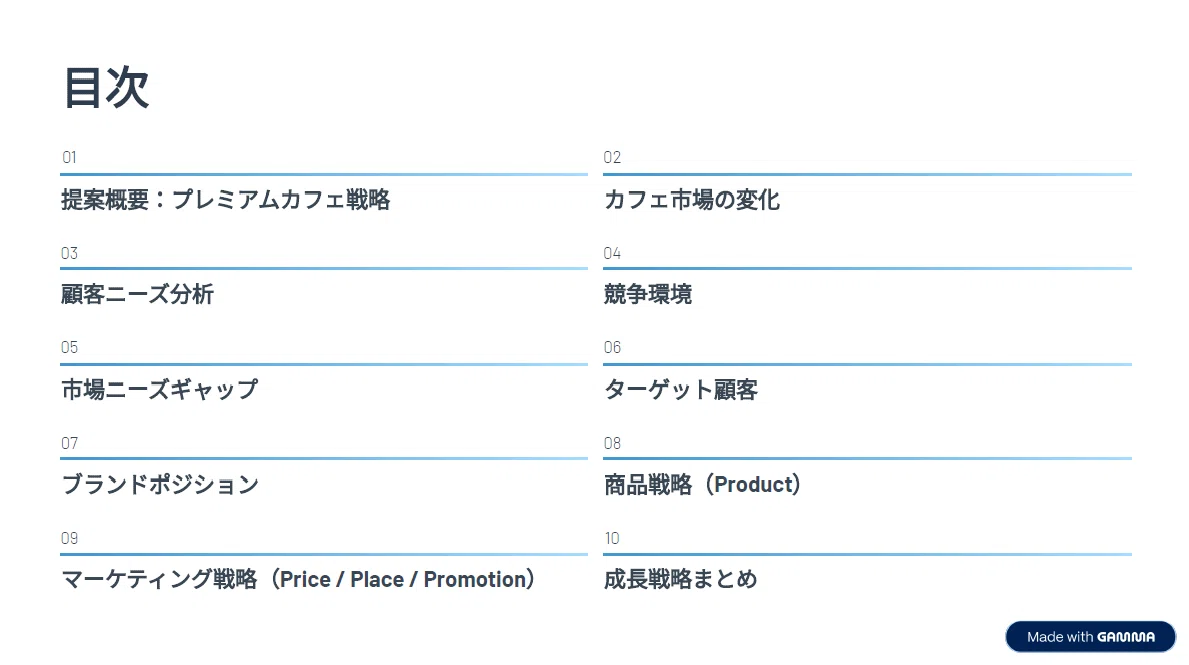1189x665 pixels.
Task: Open item マーケティング戦略（Price / Place / Promotion）
Action: point(298,579)
